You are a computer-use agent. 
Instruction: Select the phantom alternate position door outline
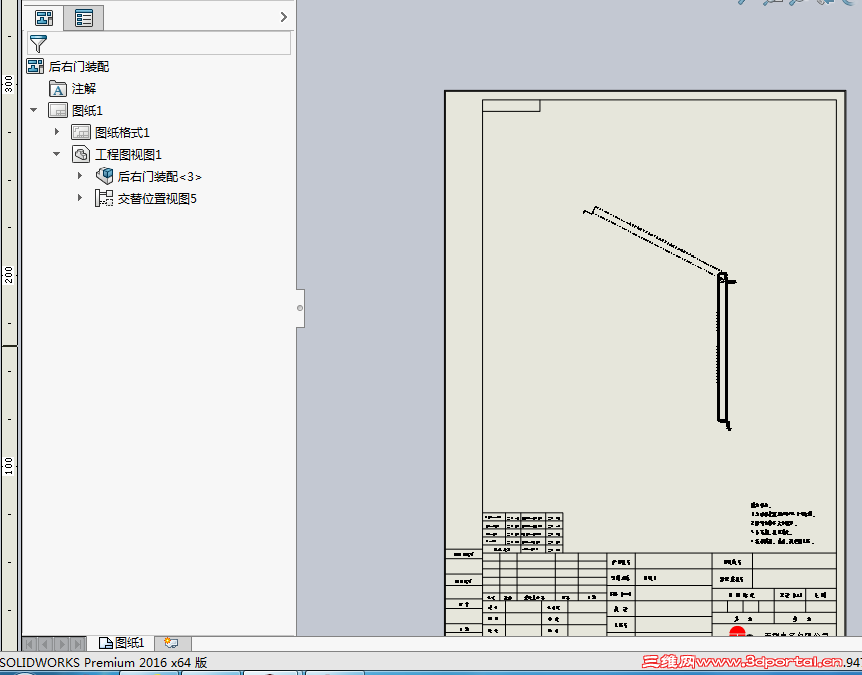point(654,240)
